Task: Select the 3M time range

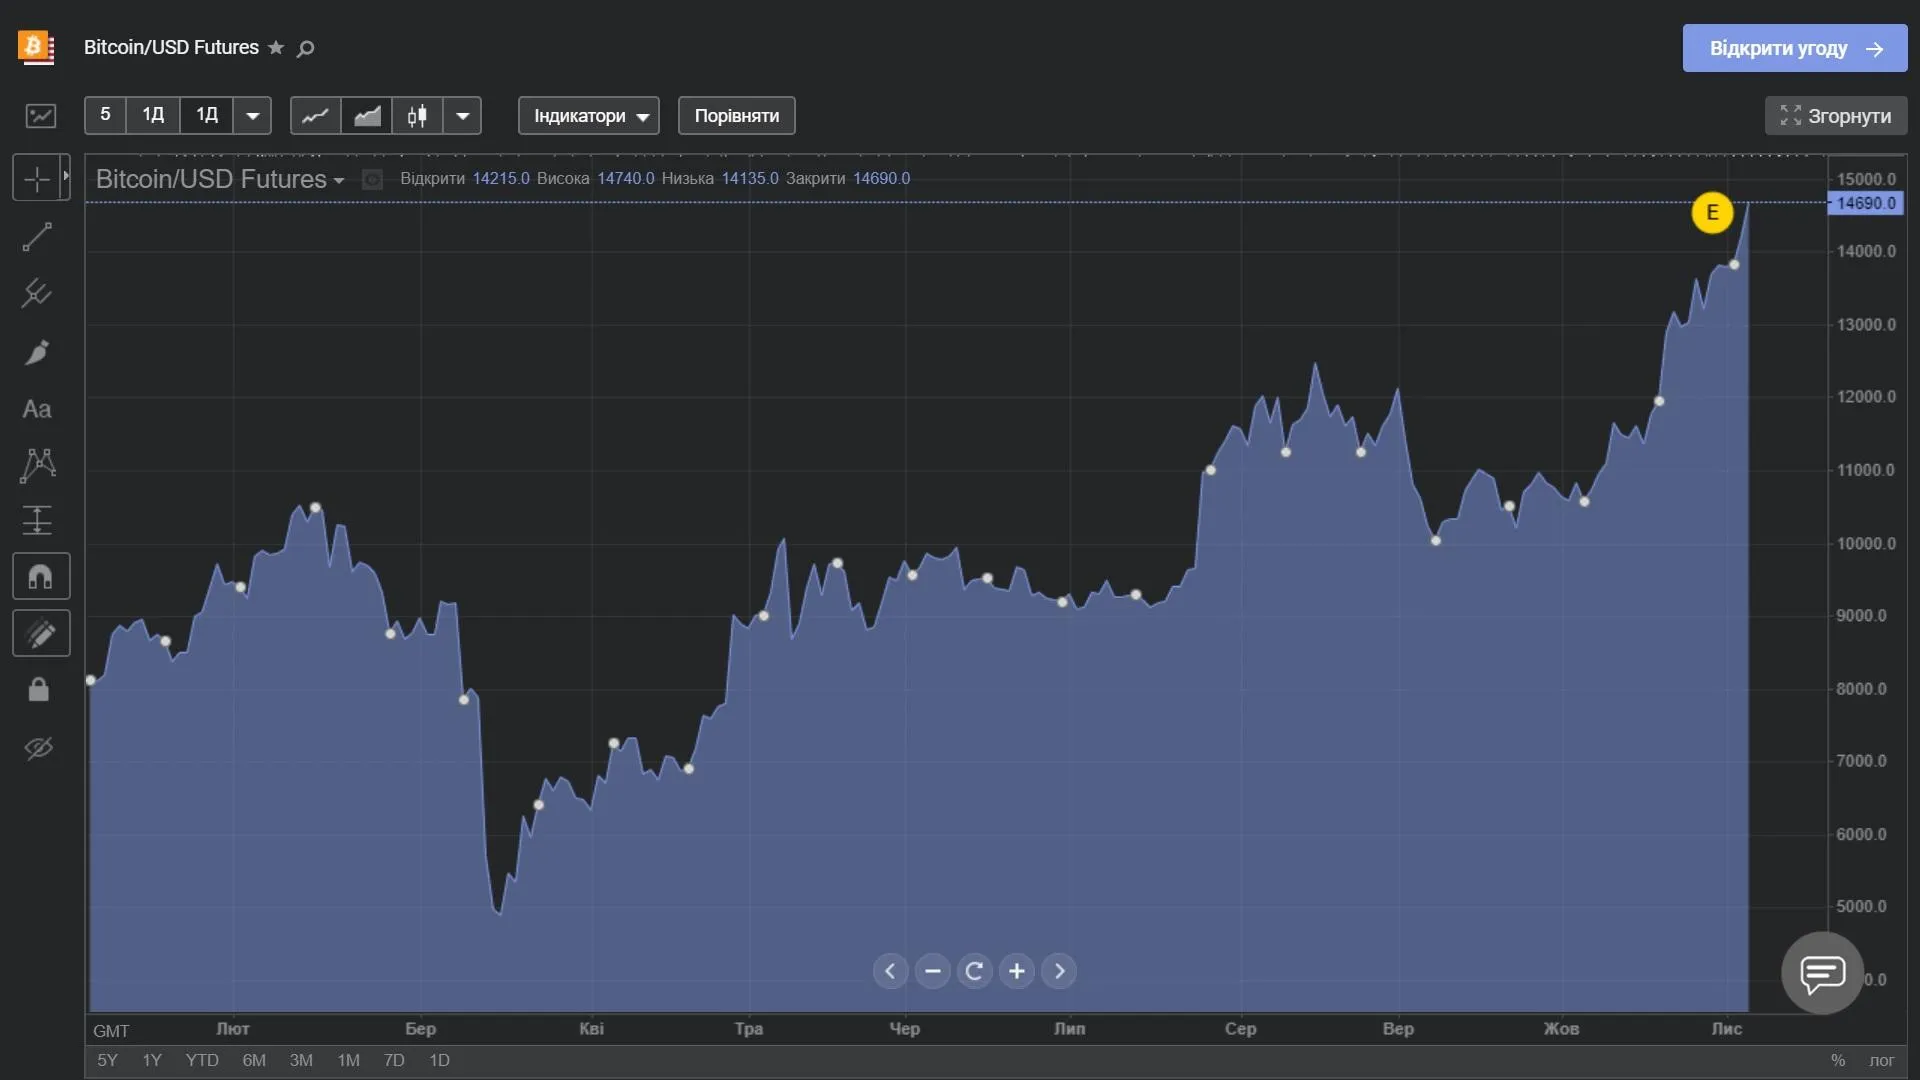Action: pyautogui.click(x=301, y=1060)
